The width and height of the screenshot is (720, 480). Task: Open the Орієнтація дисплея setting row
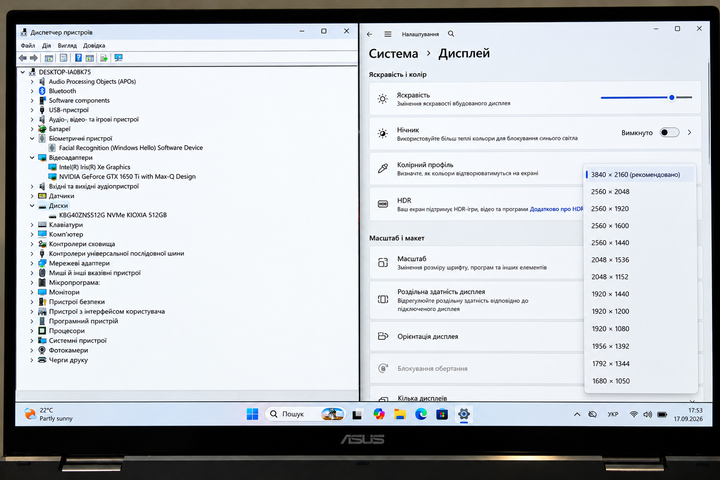pos(475,336)
